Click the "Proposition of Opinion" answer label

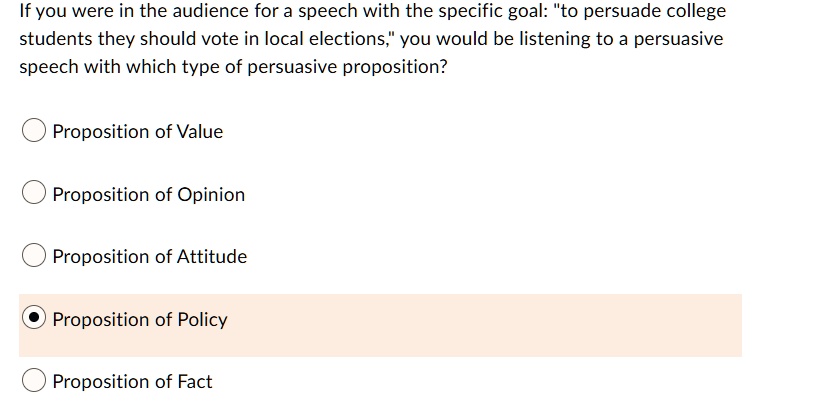click(149, 194)
